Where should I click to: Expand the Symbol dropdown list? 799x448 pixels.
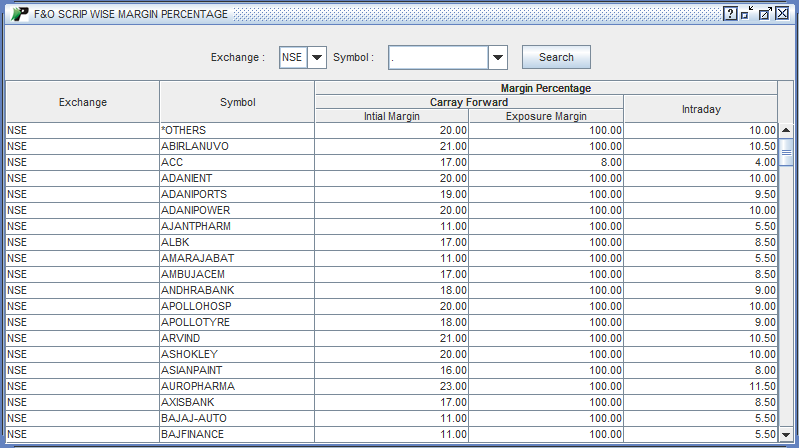click(499, 58)
